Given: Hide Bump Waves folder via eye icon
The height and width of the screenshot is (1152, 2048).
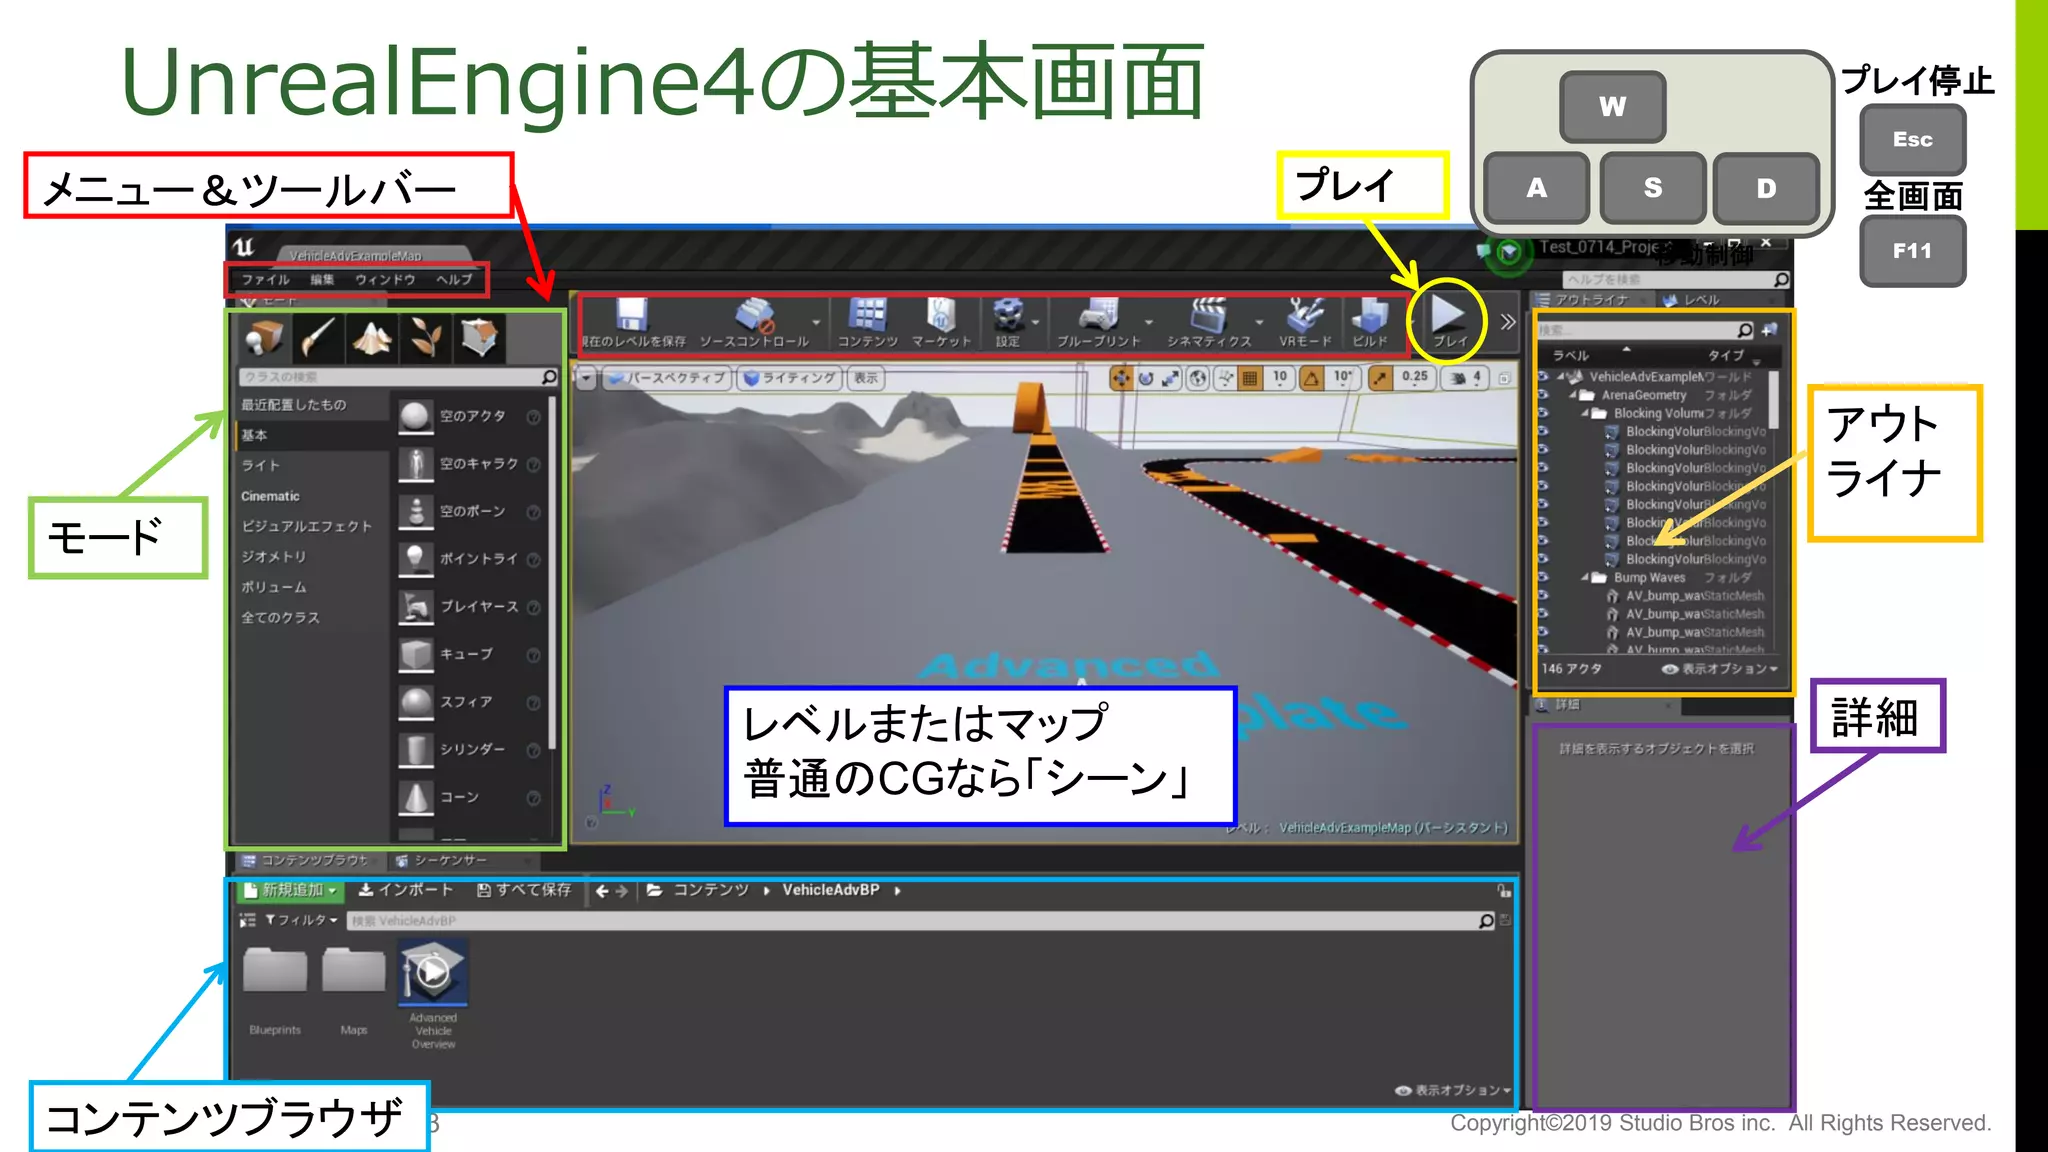Looking at the screenshot, I should coord(1543,577).
